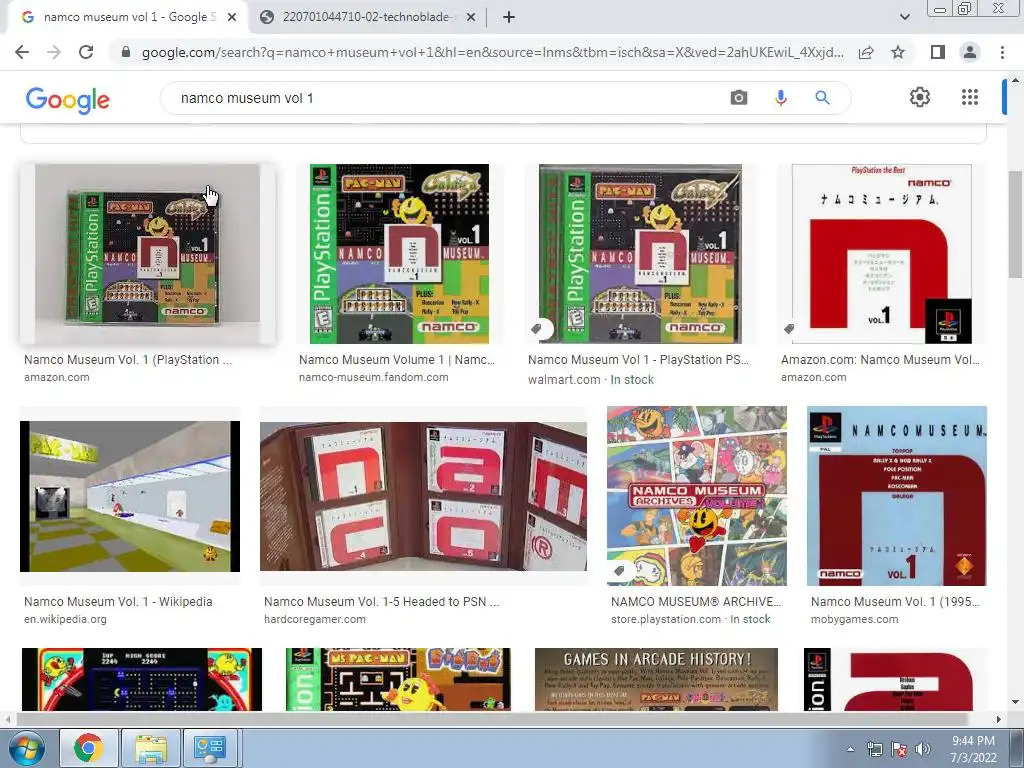
Task: Expand the tab search chevron
Action: (904, 17)
